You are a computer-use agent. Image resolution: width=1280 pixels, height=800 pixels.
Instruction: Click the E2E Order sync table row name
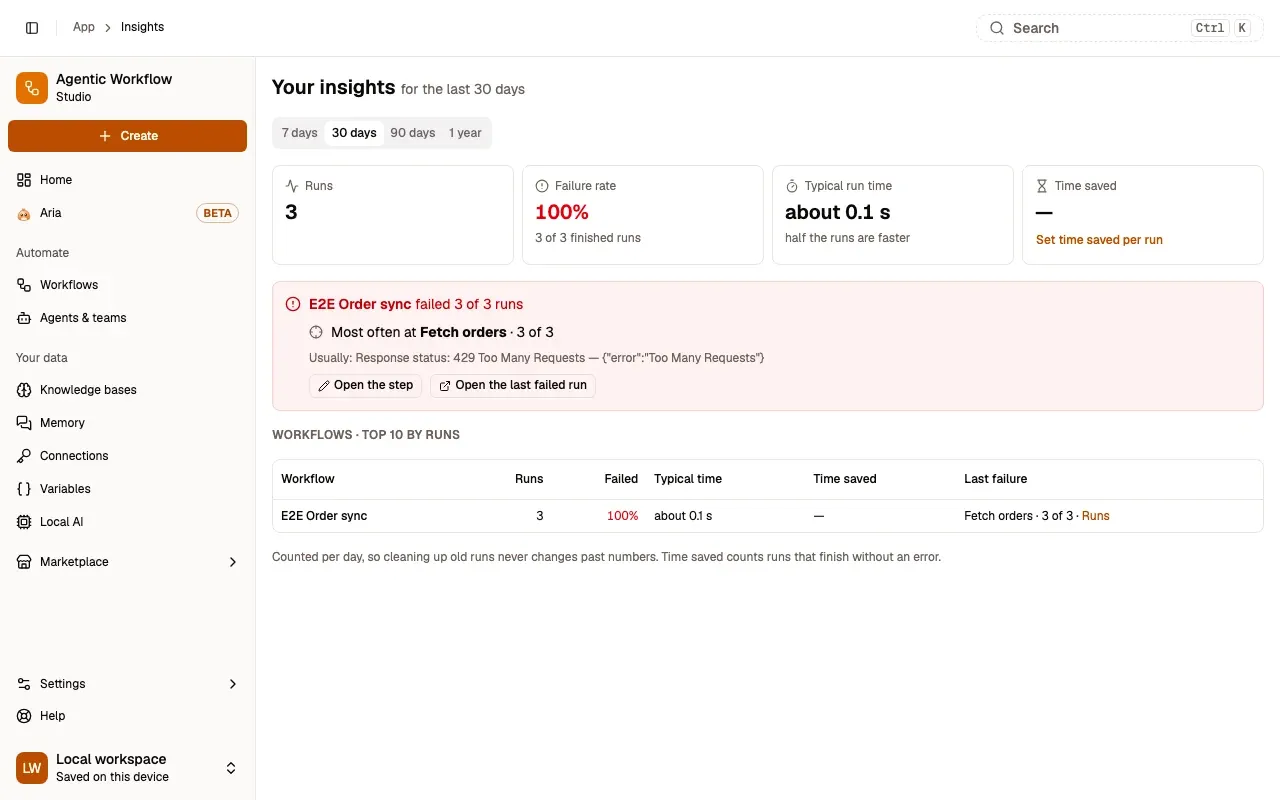pos(324,516)
